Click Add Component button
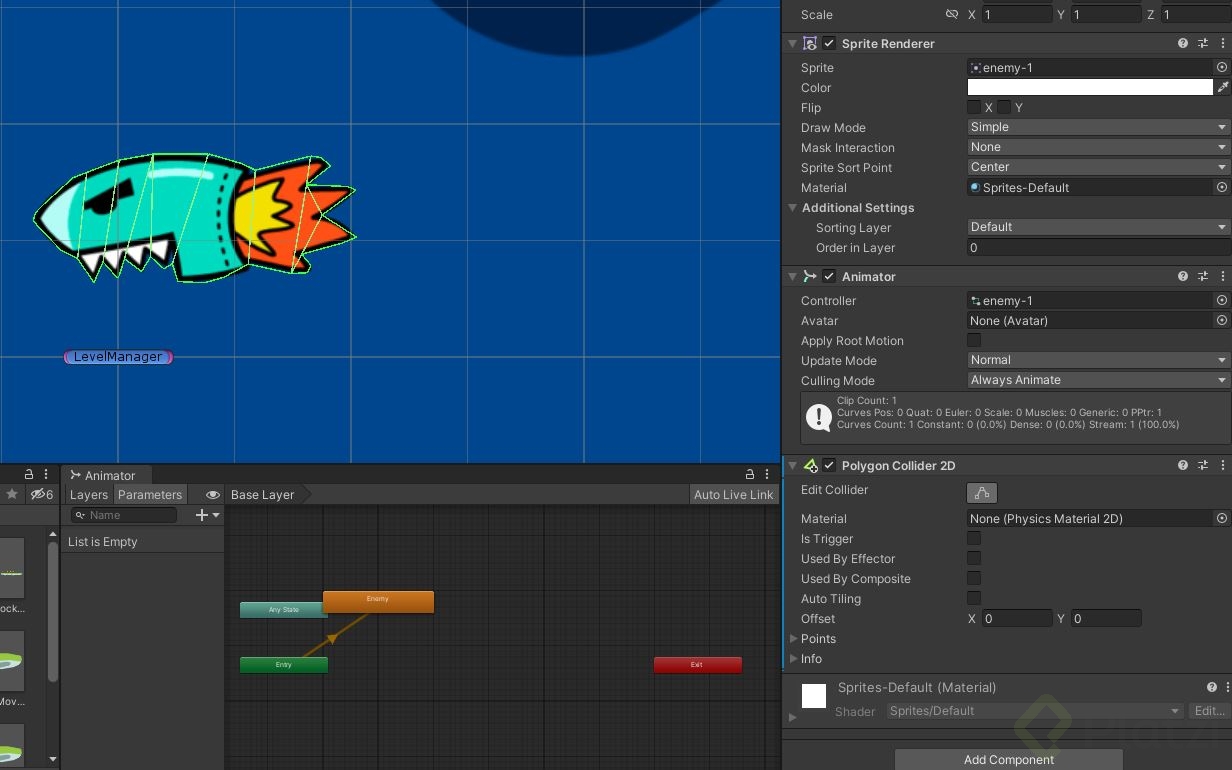1232x770 pixels. [1009, 760]
